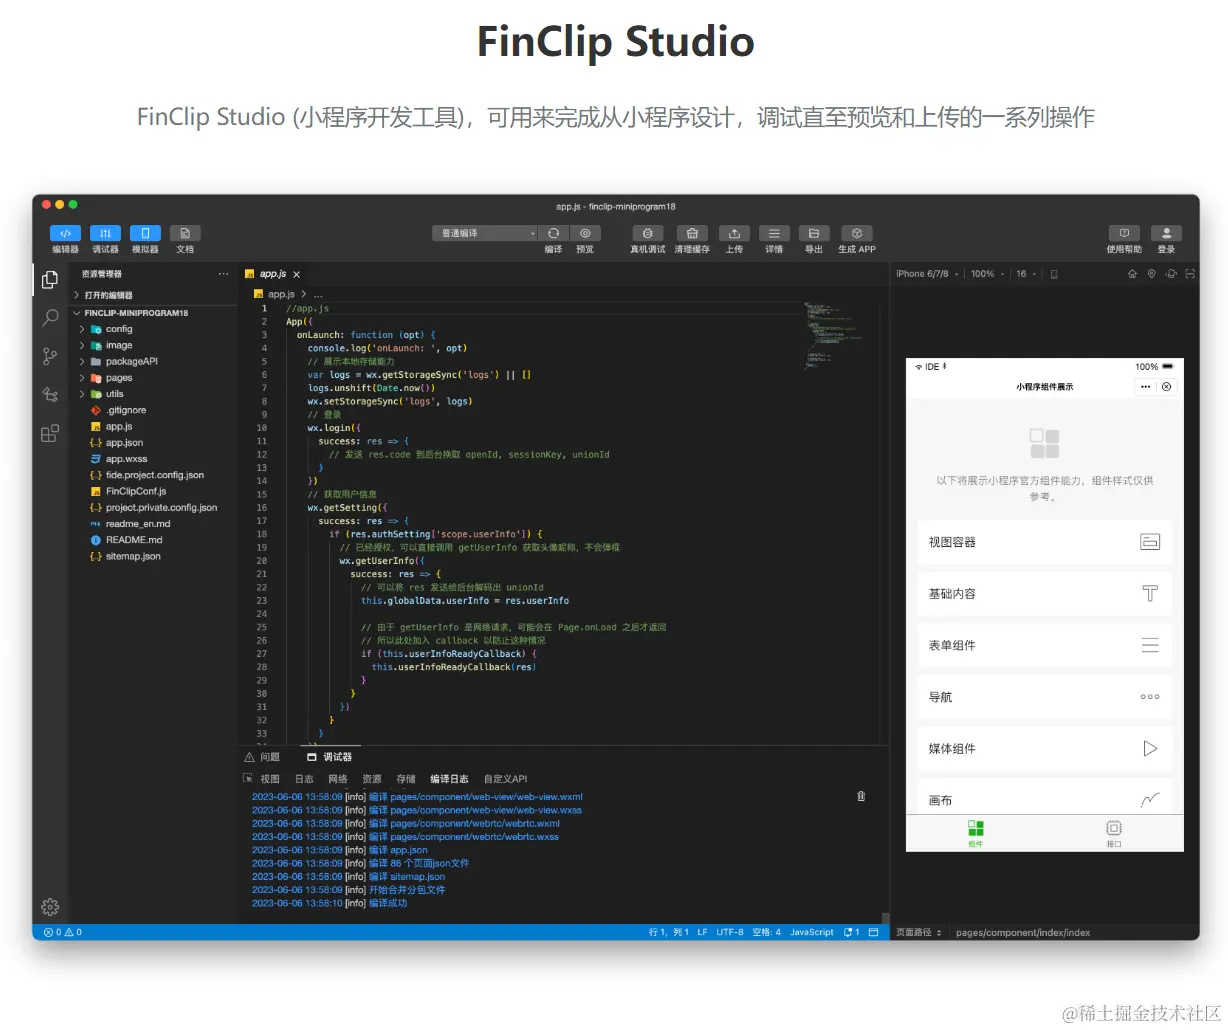Switch to the 调试器 panel tab
1228x1030 pixels.
pos(330,757)
